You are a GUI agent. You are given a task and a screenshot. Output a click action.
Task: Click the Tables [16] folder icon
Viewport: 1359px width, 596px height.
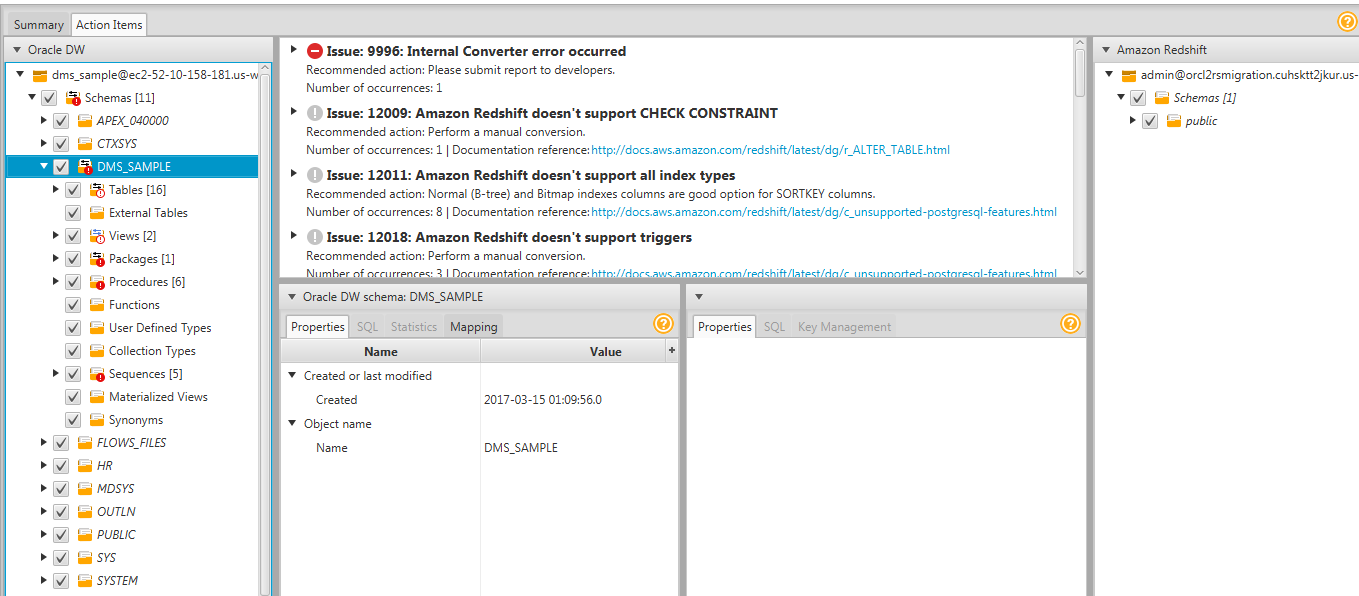point(97,190)
